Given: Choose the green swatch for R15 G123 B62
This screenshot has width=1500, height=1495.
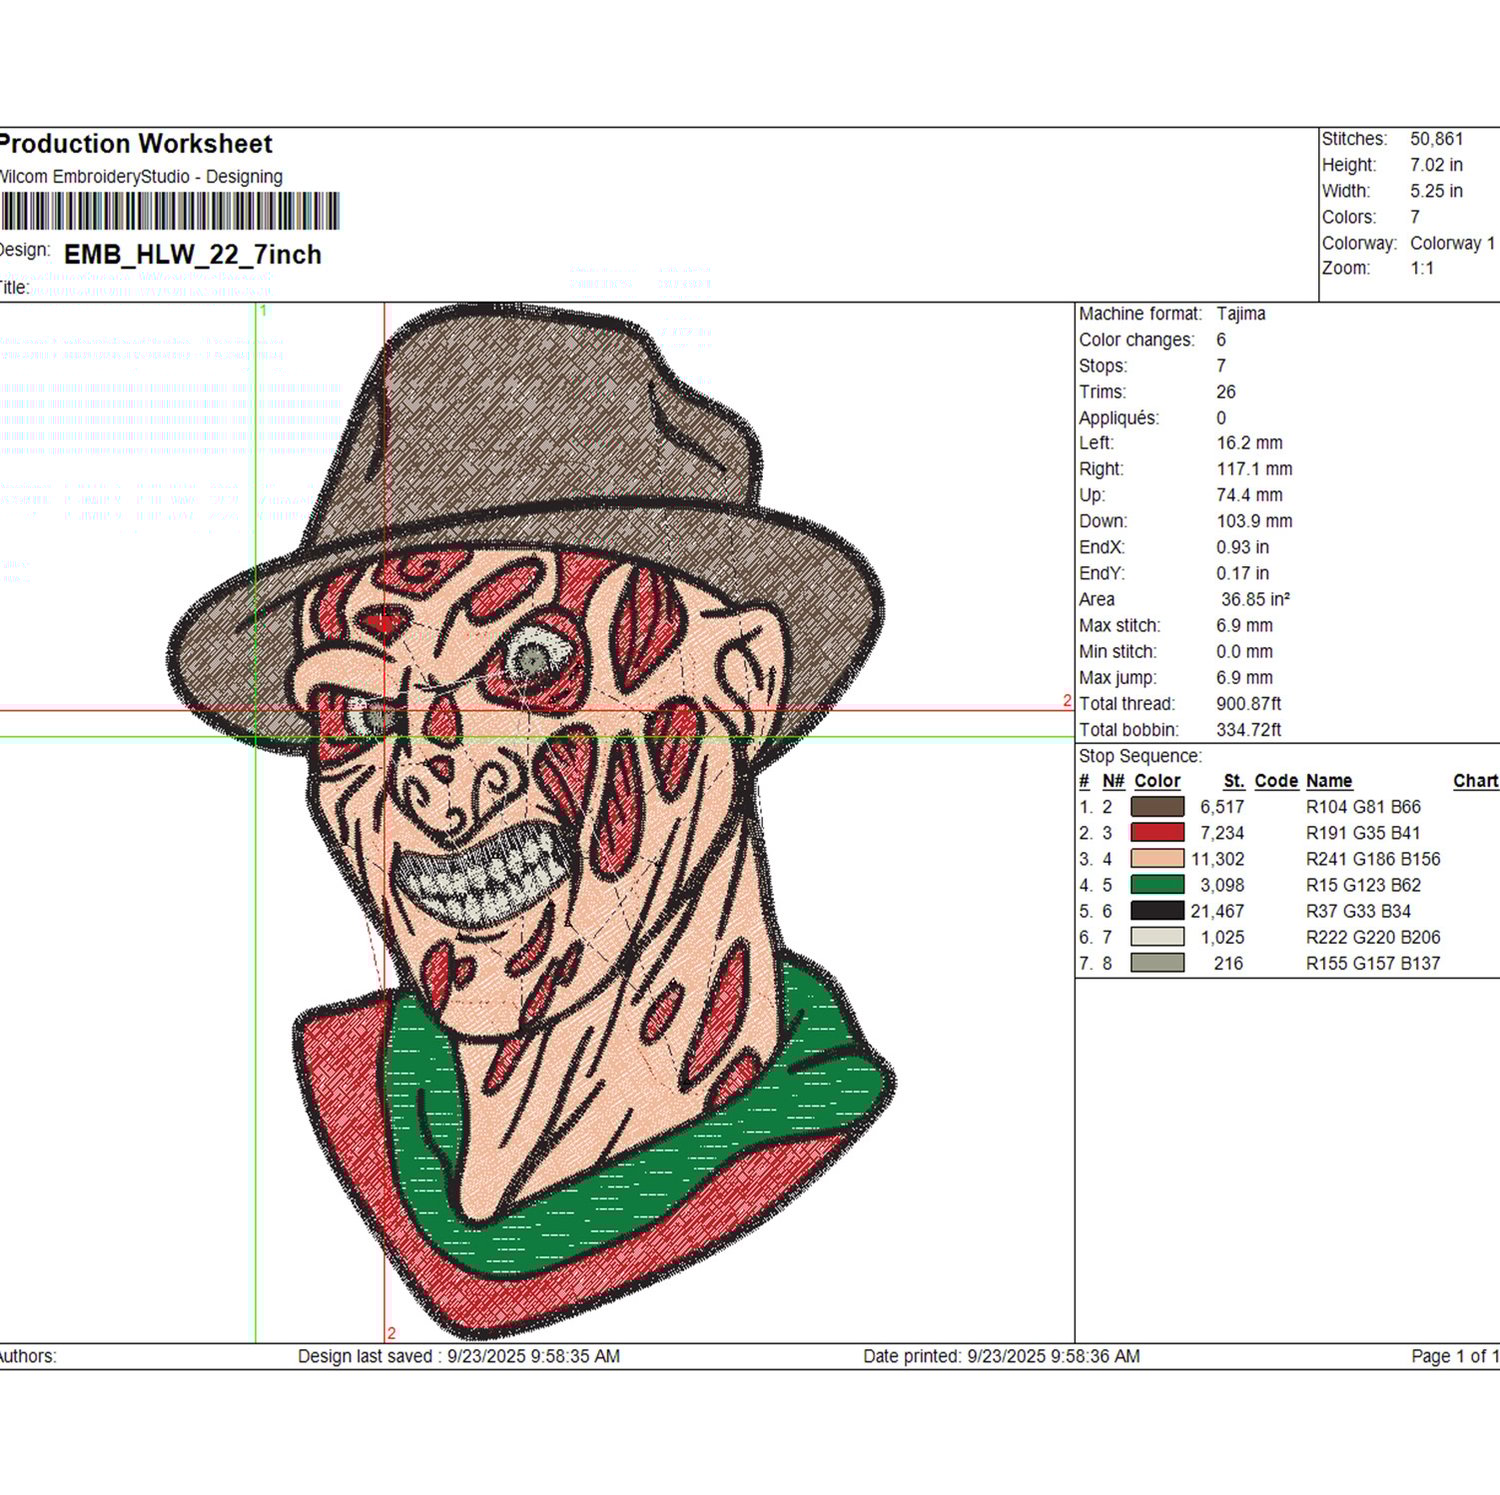Looking at the screenshot, I should pos(1157,884).
